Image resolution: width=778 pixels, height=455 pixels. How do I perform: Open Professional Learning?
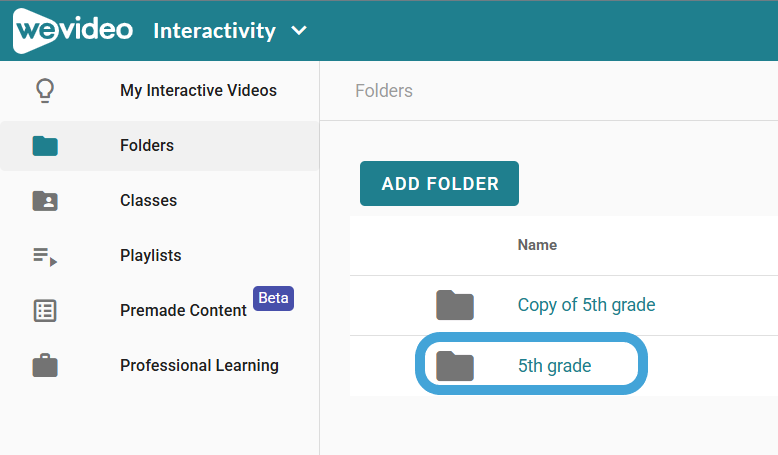coord(199,366)
